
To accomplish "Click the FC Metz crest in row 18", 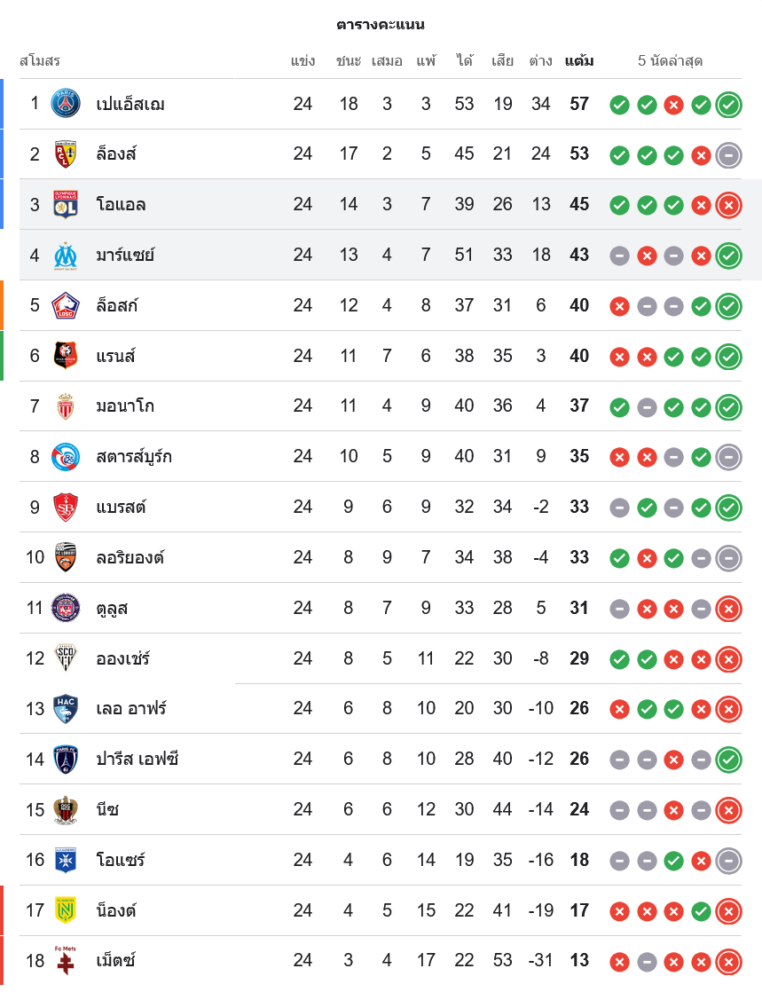I will point(66,960).
